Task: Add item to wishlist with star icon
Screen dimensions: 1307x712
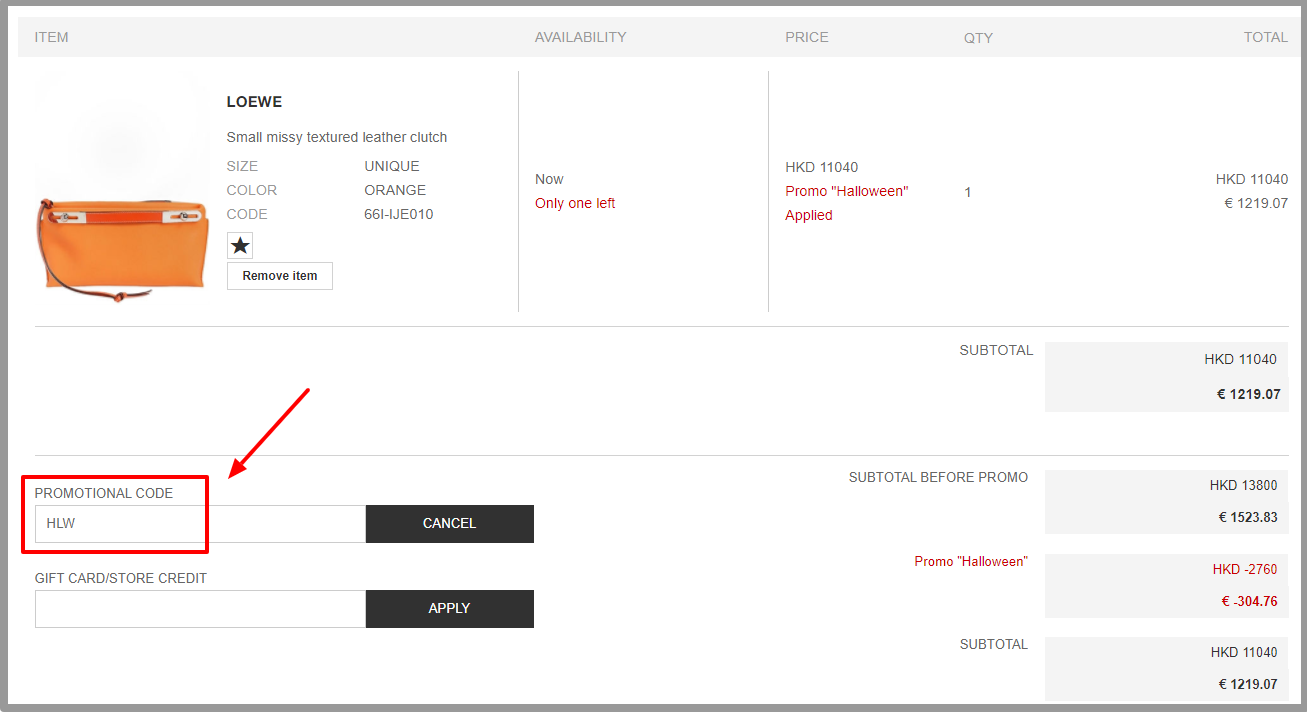Action: tap(240, 245)
